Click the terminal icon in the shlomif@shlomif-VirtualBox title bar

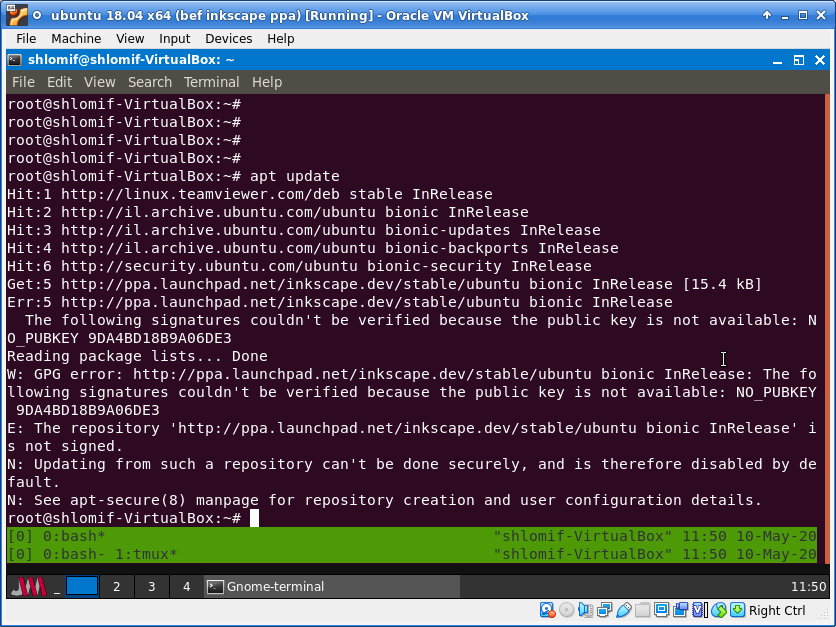pyautogui.click(x=15, y=60)
